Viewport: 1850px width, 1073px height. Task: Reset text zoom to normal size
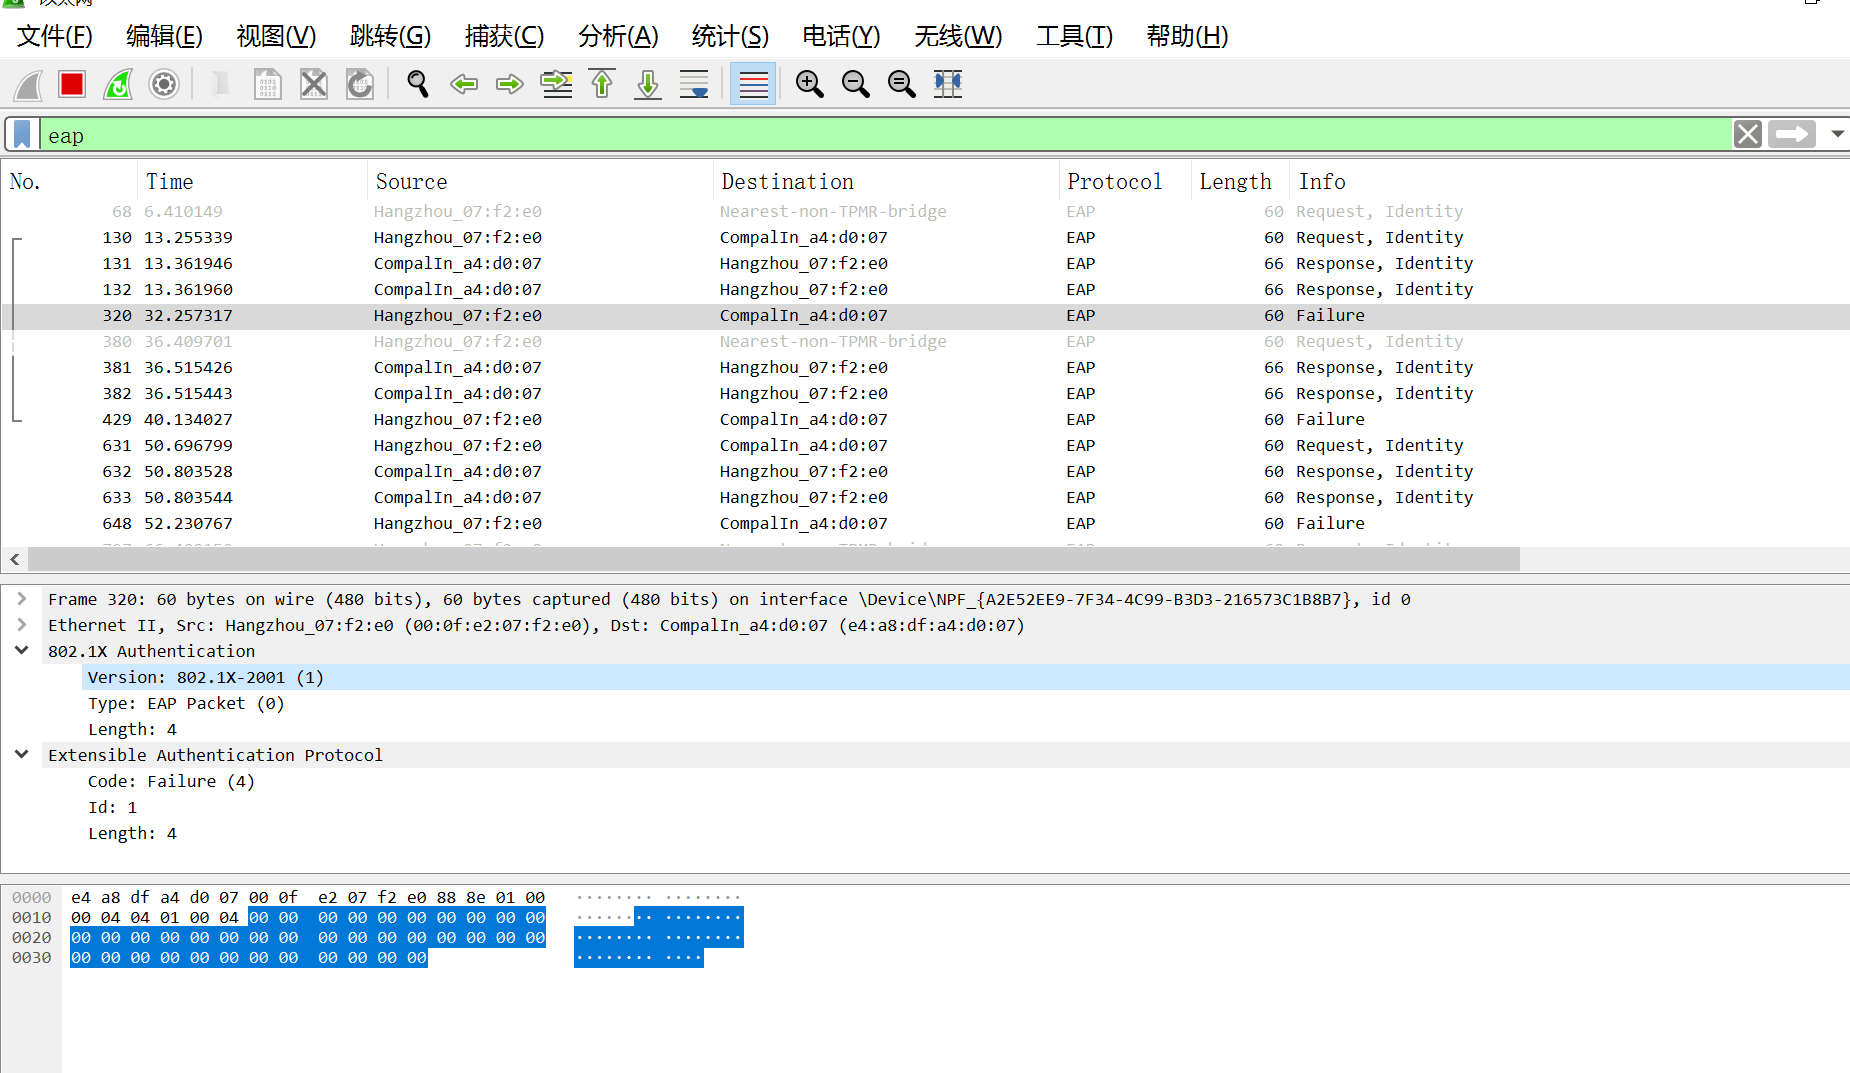coord(902,84)
